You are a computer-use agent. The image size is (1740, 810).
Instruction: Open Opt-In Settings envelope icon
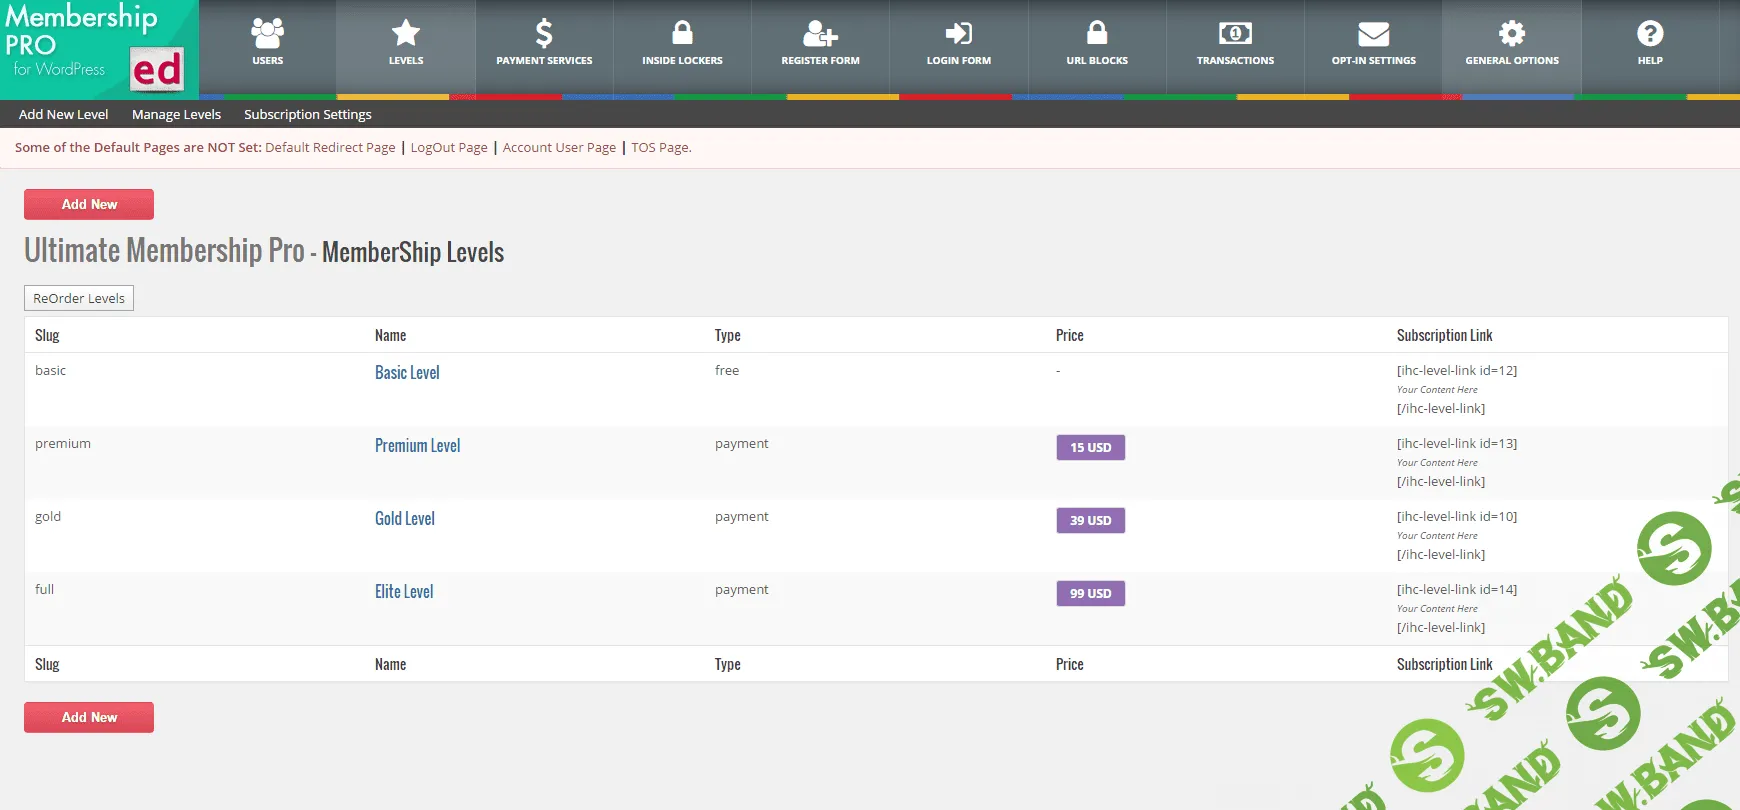pos(1373,34)
